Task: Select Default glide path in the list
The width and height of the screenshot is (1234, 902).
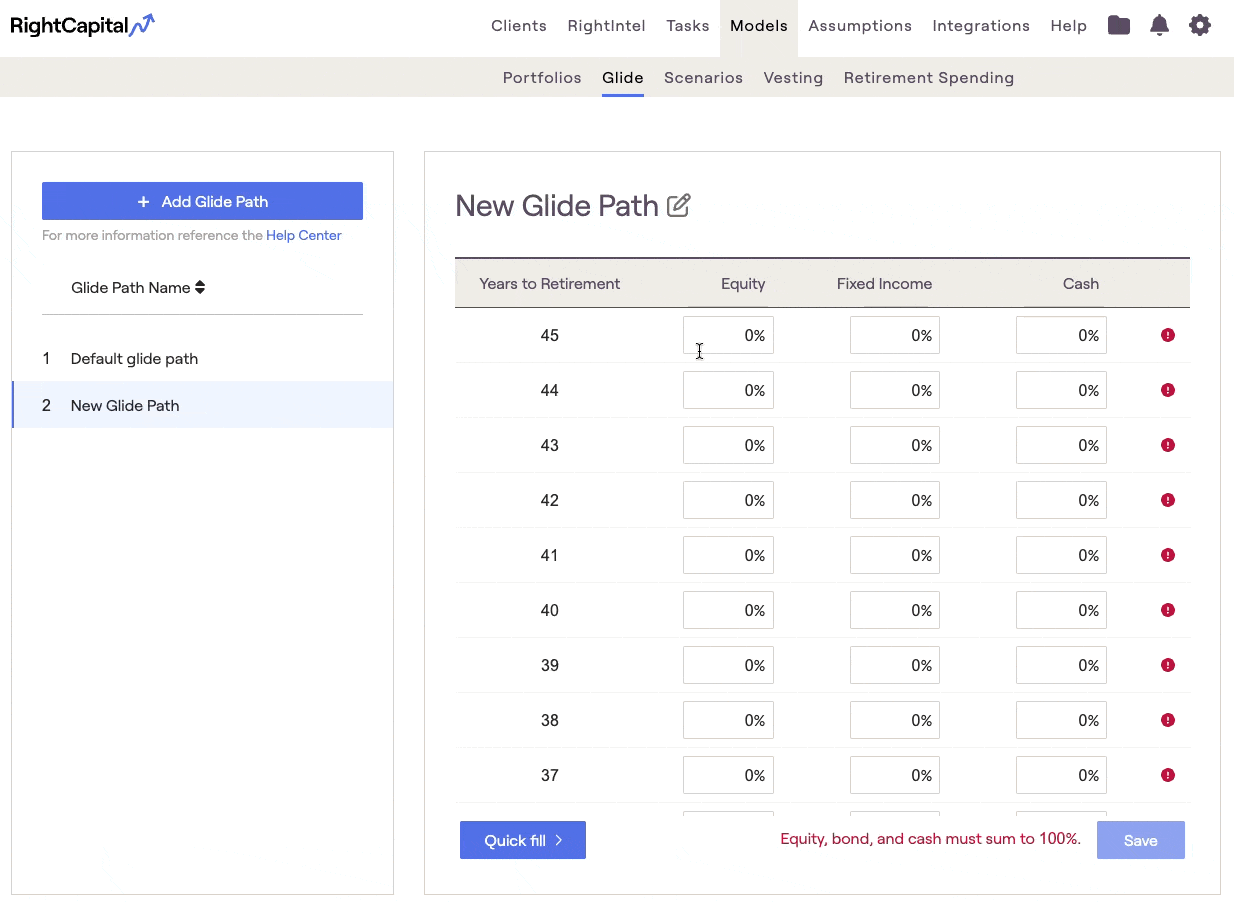Action: [x=134, y=359]
